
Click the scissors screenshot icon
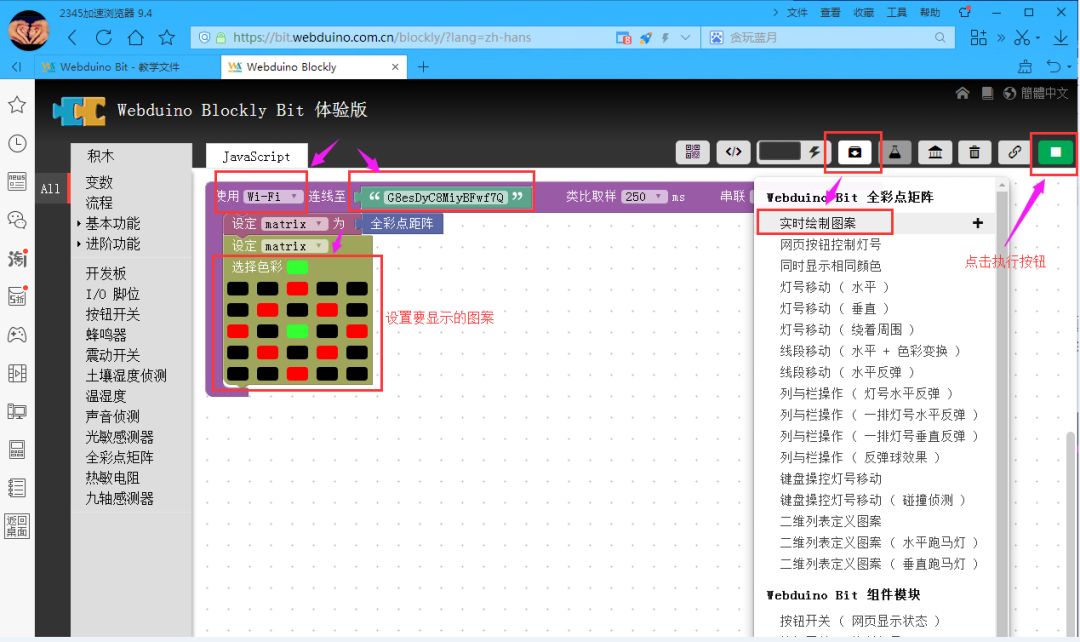pos(1022,38)
